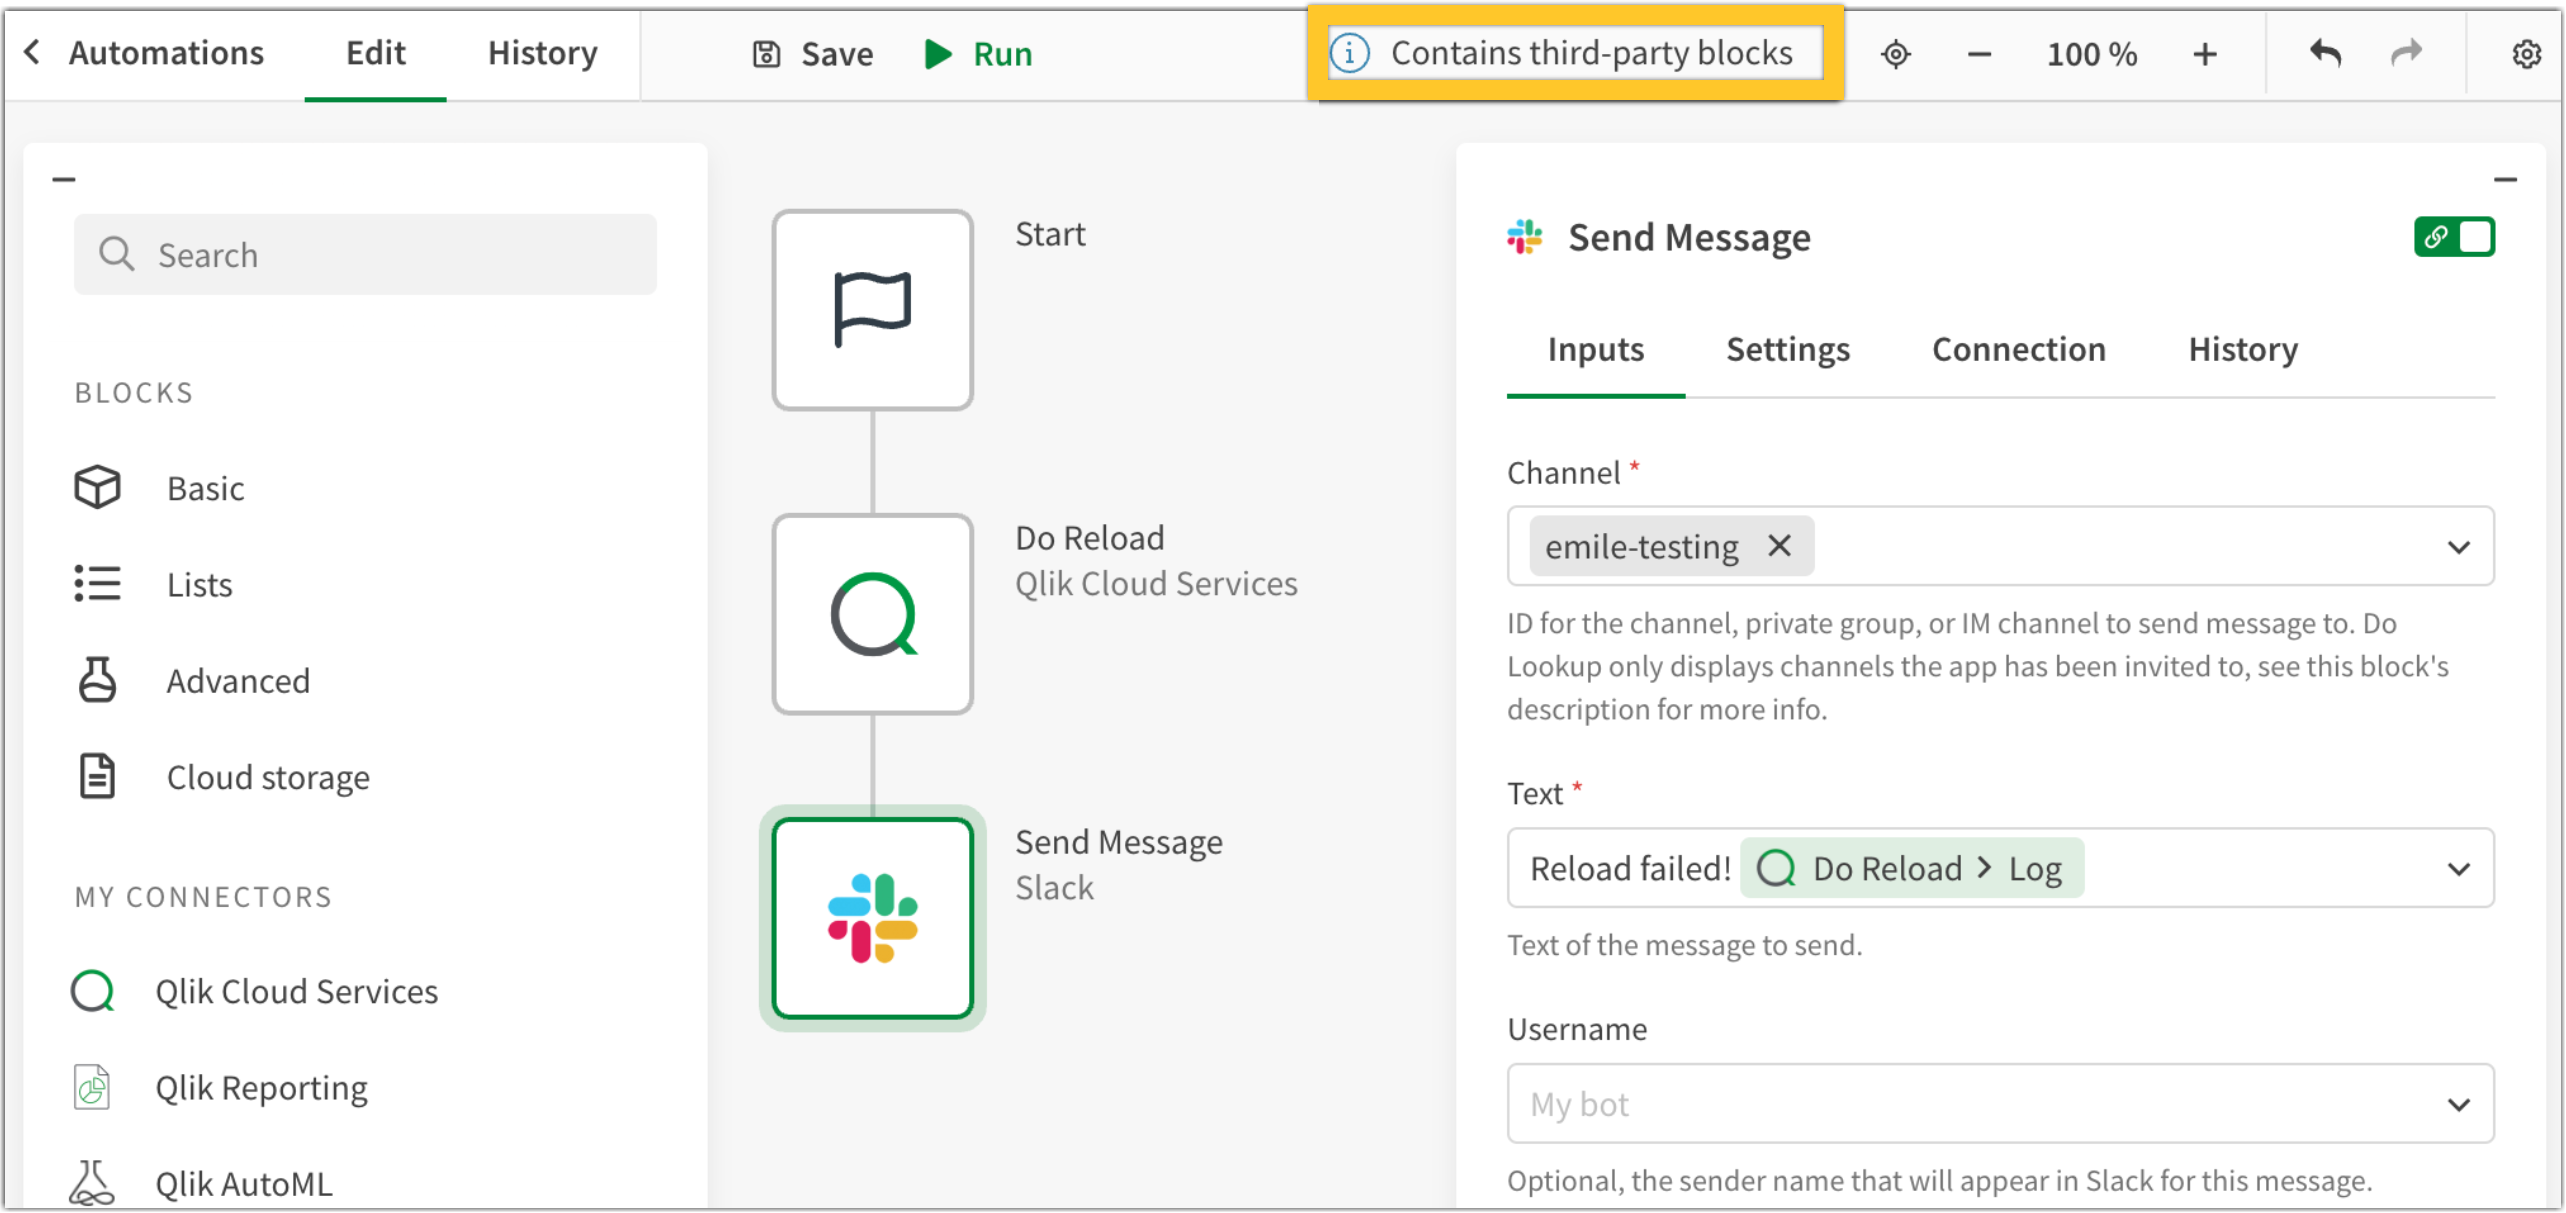Image resolution: width=2566 pixels, height=1213 pixels.
Task: Expand the Channel dropdown
Action: 2458,546
